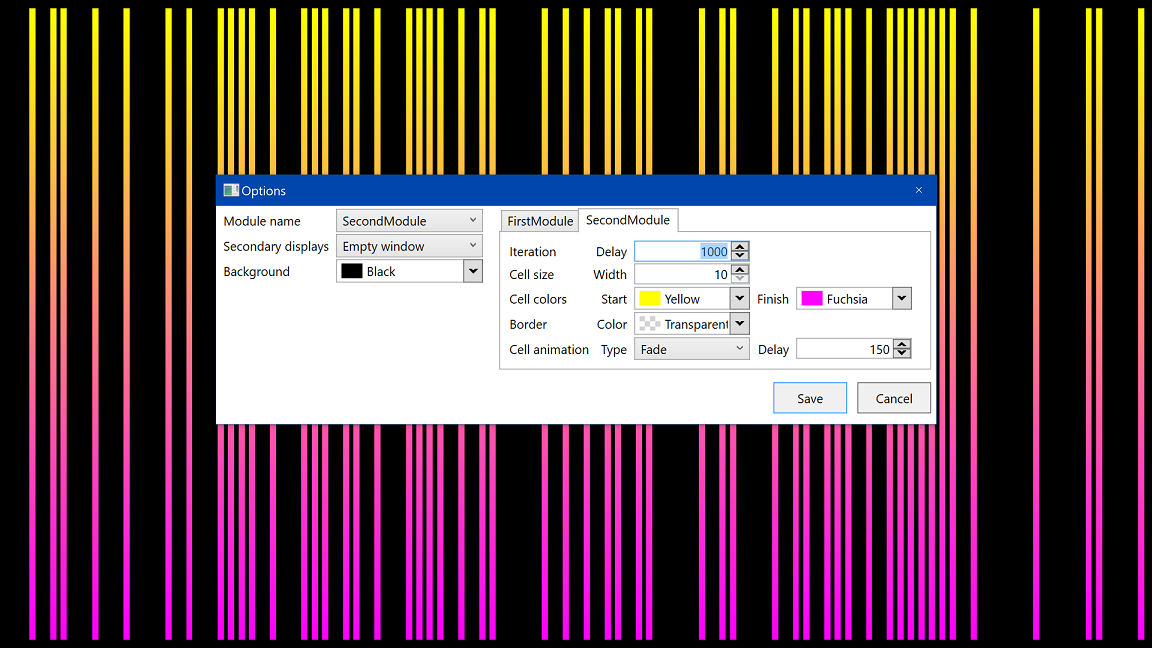Click the Fuchsia finish color swatch
Screen dimensions: 1152x648
(812, 298)
